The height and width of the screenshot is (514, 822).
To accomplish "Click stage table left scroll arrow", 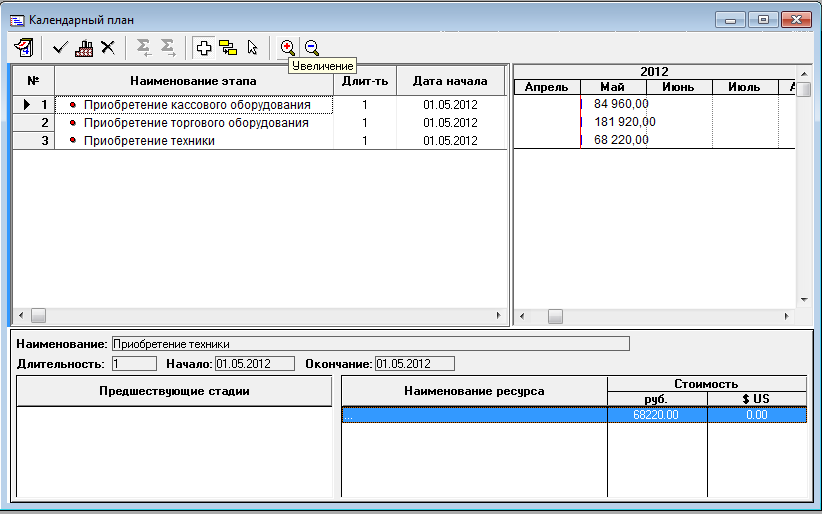I will coord(21,316).
